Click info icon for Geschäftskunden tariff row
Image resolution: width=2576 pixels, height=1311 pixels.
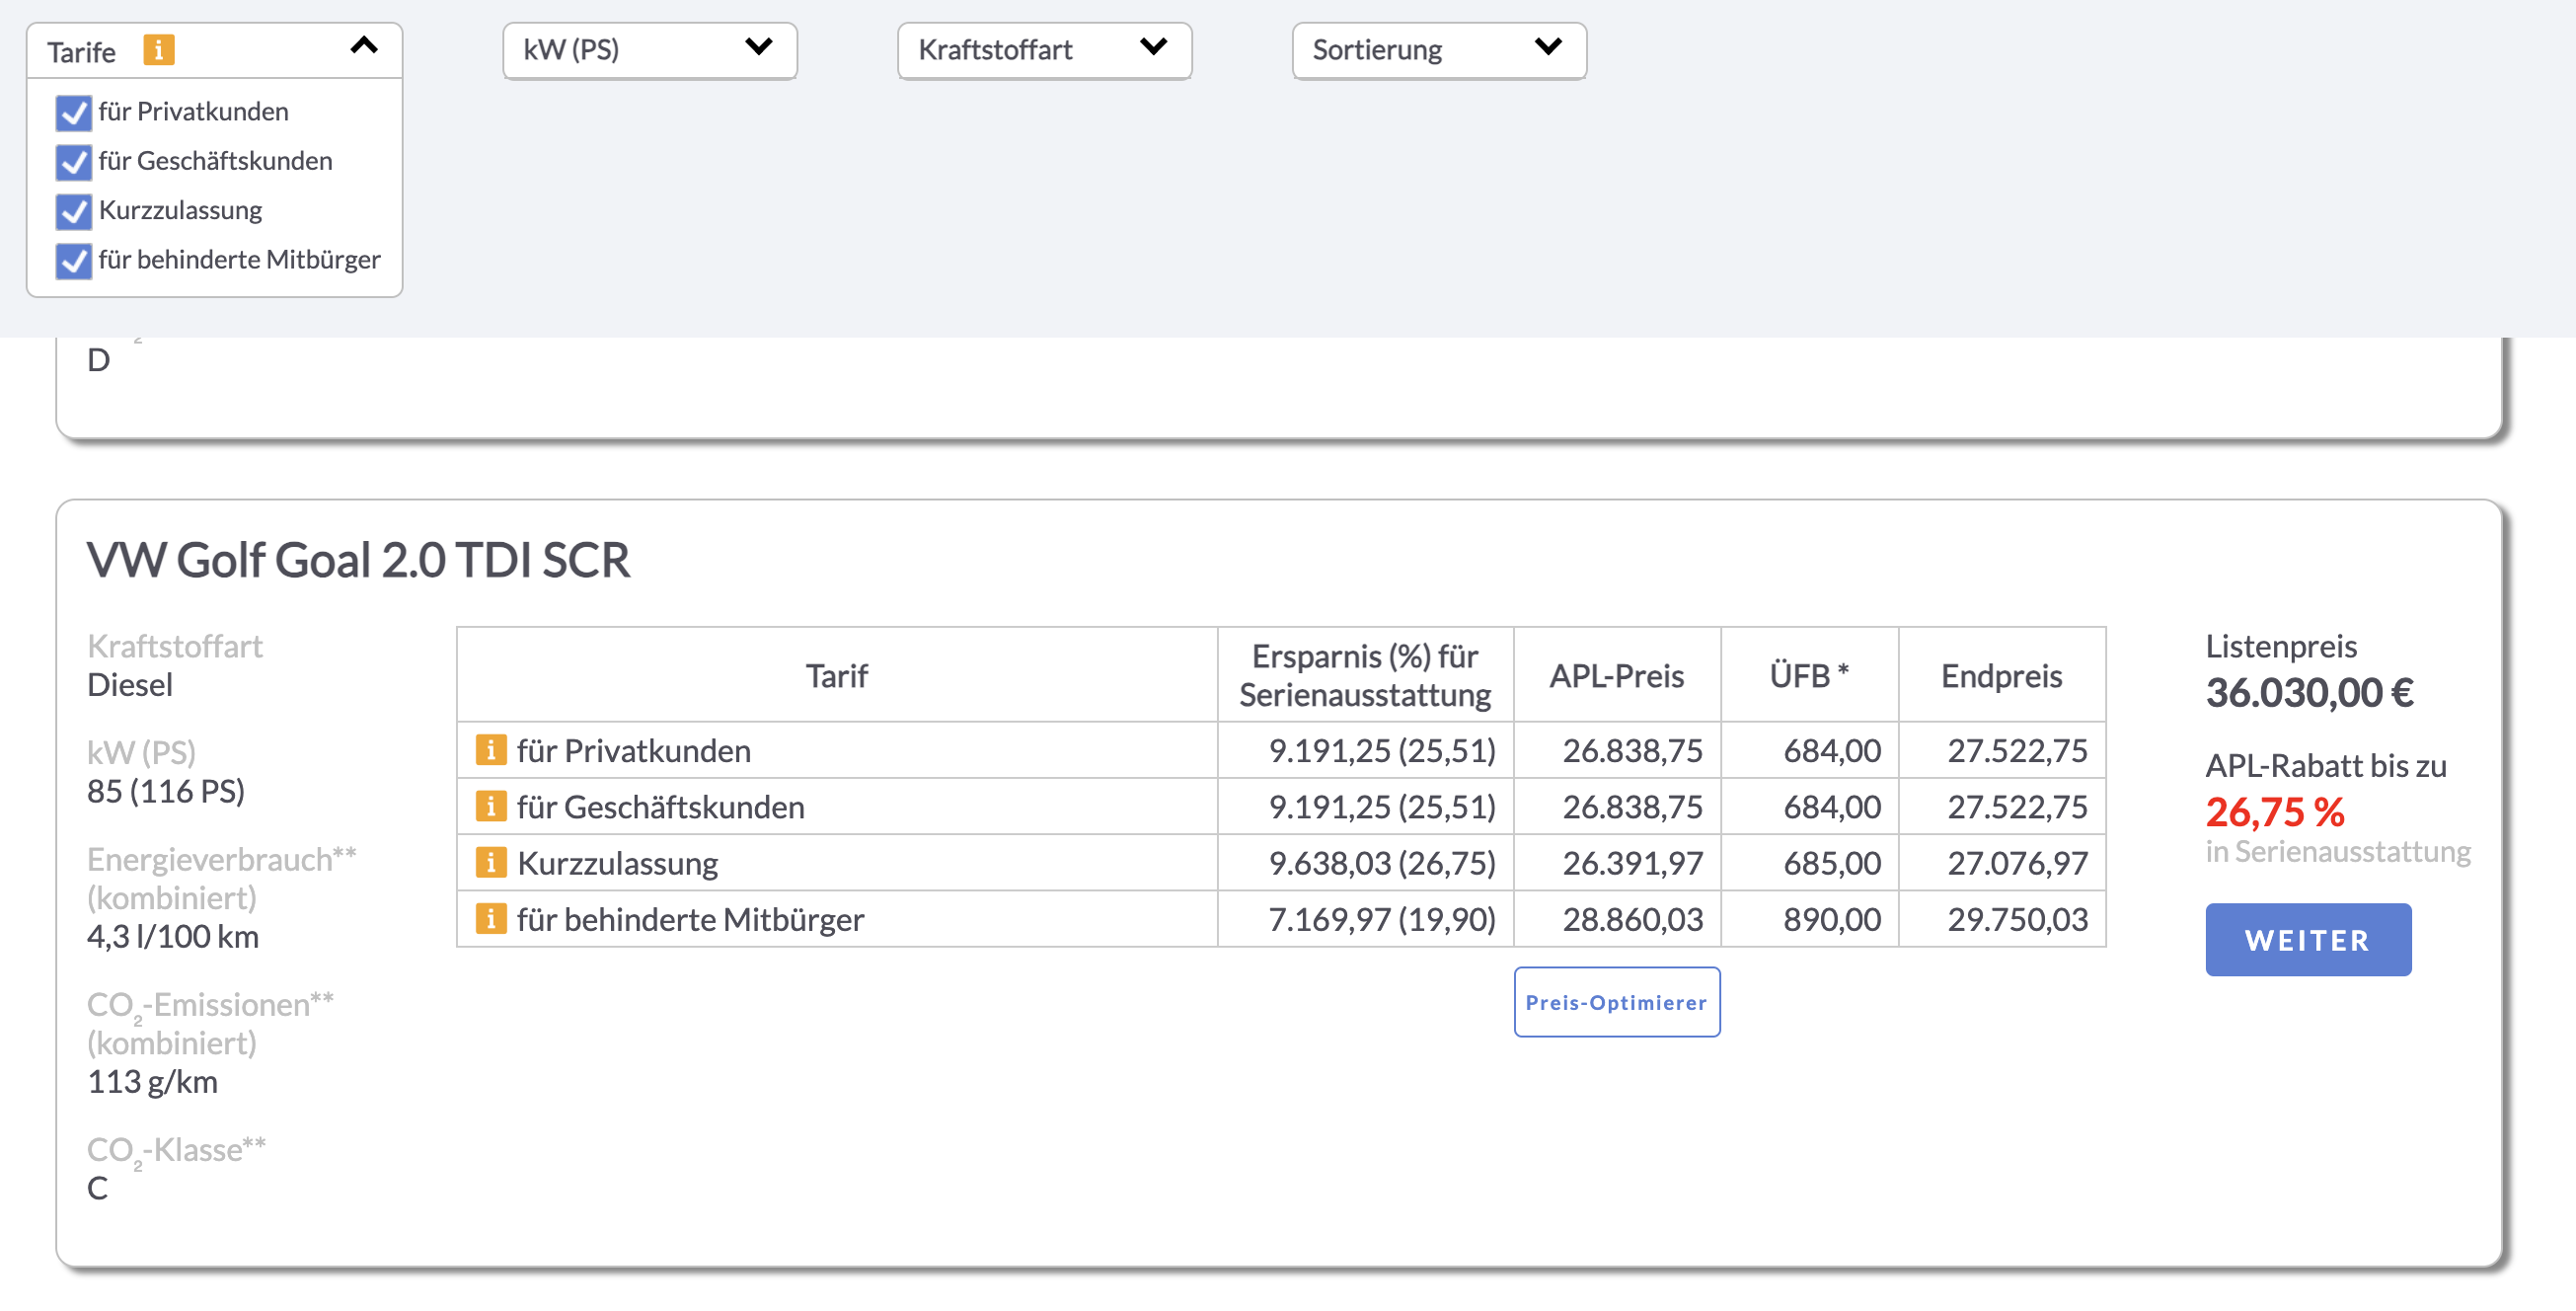pos(490,805)
